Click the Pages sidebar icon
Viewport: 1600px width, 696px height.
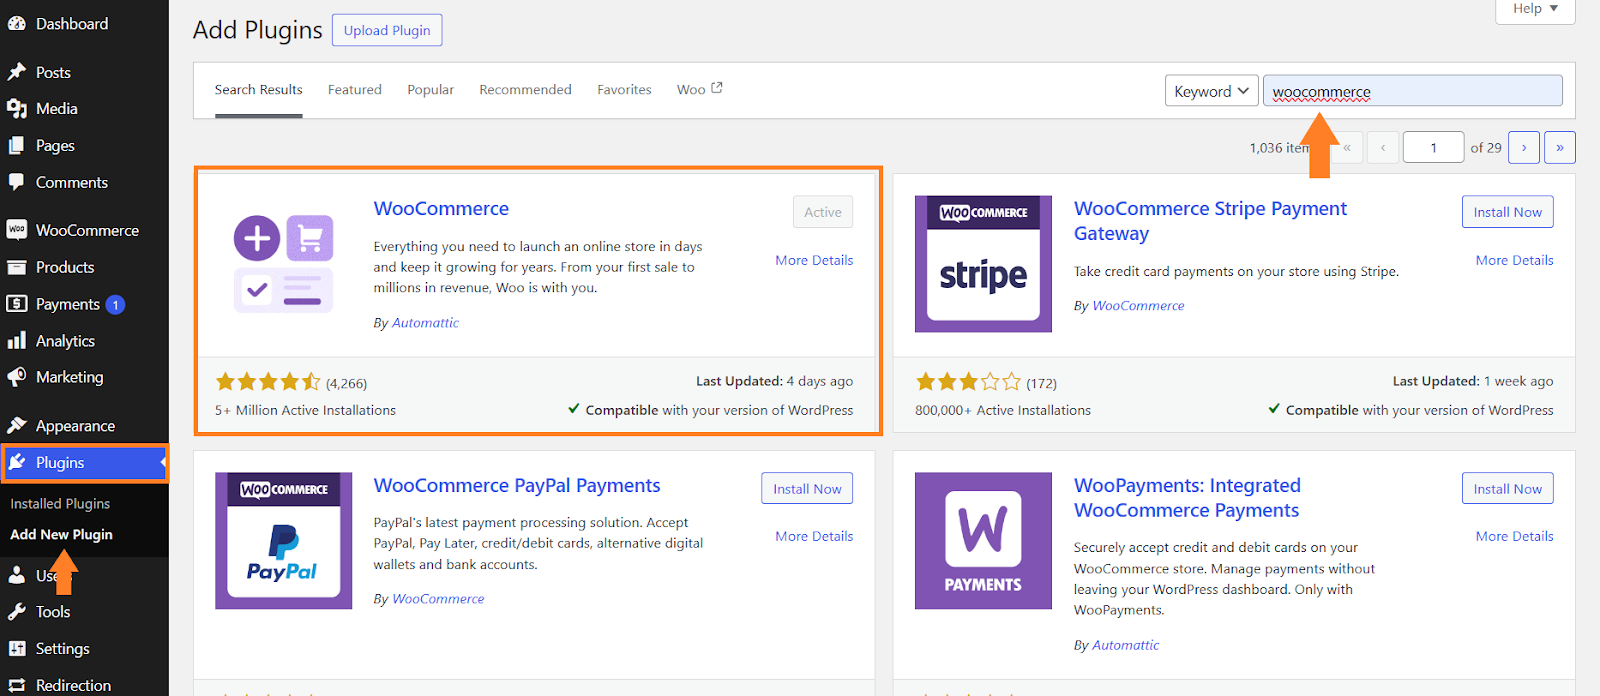pos(16,146)
